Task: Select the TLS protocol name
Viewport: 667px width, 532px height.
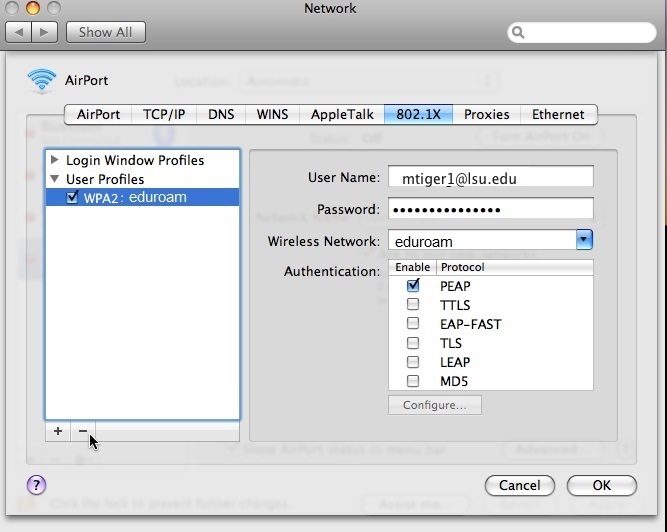Action: [451, 343]
